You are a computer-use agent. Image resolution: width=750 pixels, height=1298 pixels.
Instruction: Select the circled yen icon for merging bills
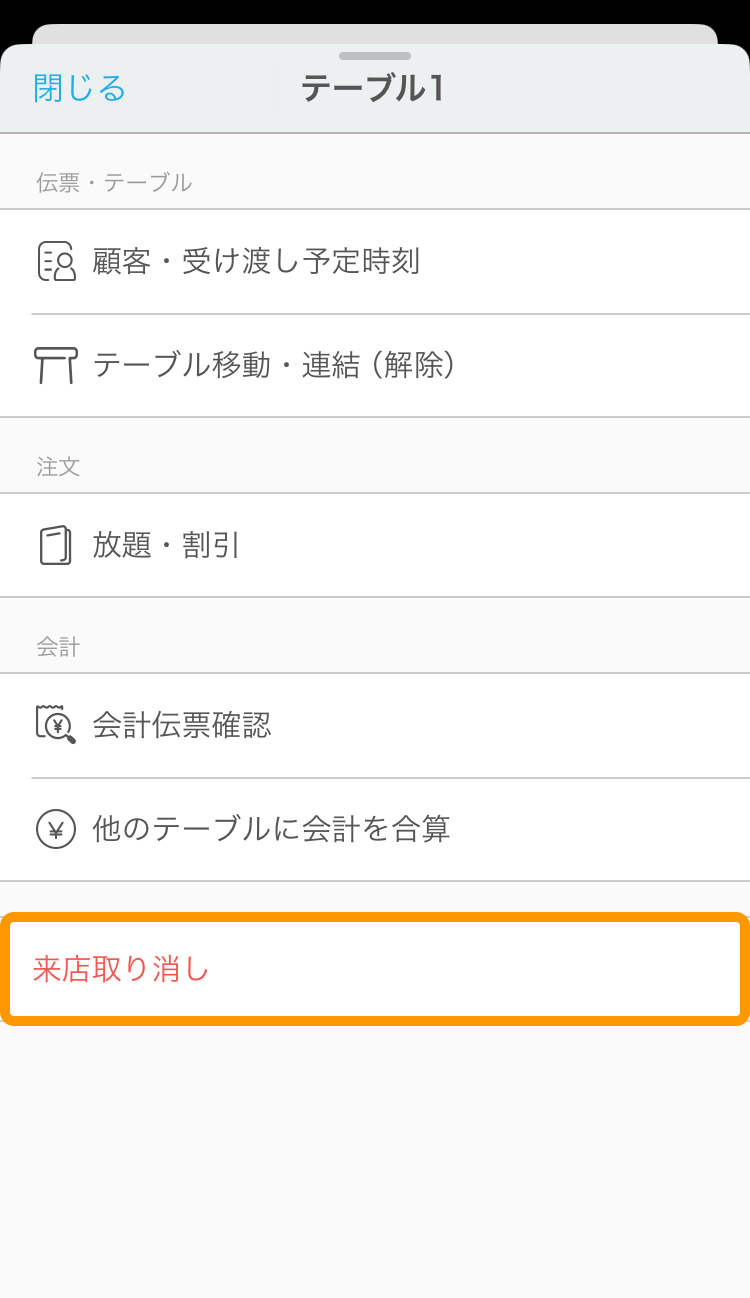57,830
